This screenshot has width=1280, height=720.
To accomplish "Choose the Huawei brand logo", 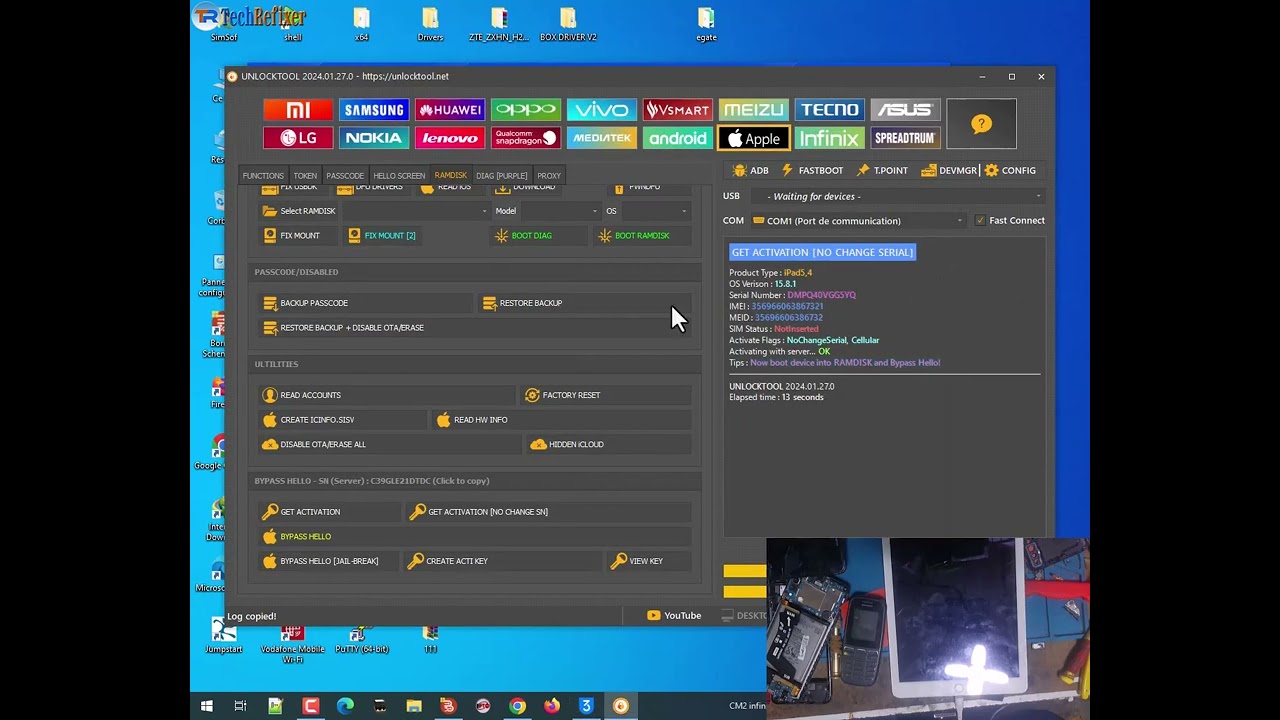I will [x=449, y=110].
